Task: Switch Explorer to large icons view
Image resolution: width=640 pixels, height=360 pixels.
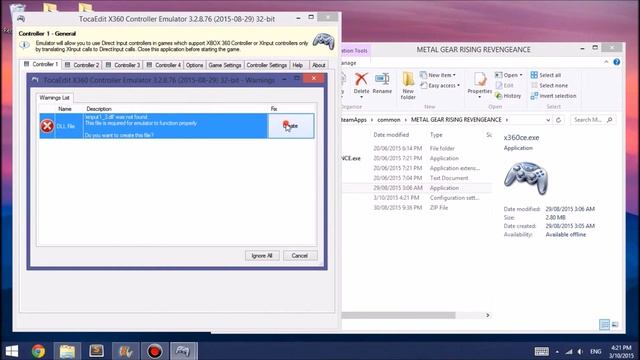Action: (615, 324)
